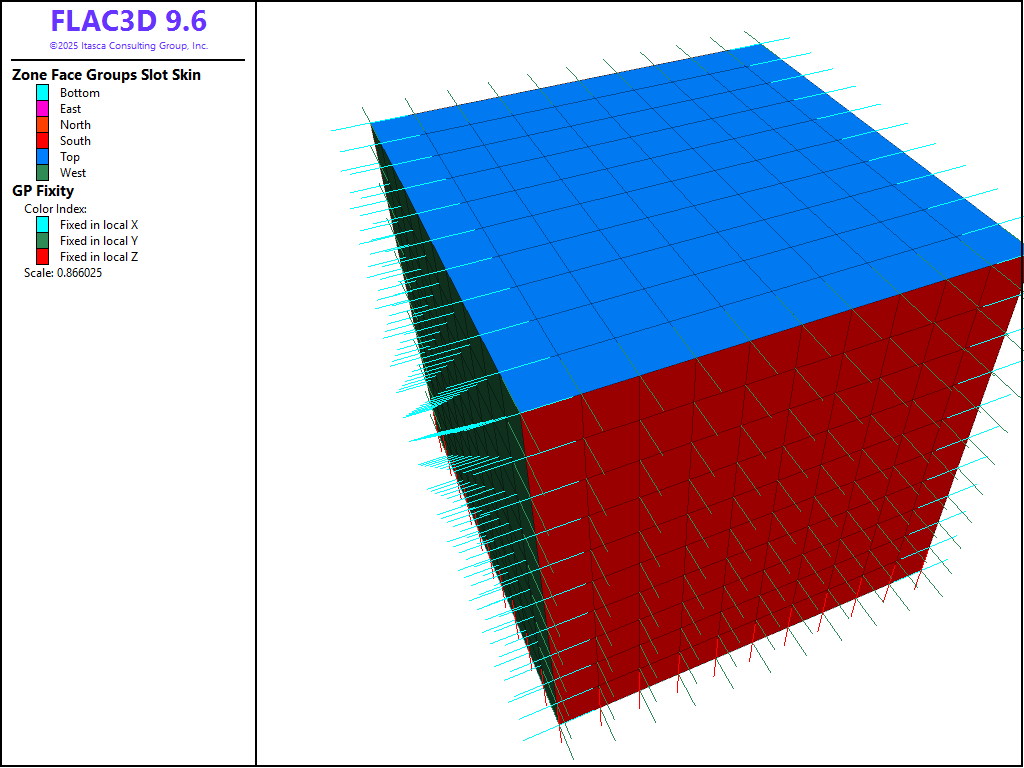Click the Fixed in local Y swatch
The width and height of the screenshot is (1024, 768).
coord(43,241)
